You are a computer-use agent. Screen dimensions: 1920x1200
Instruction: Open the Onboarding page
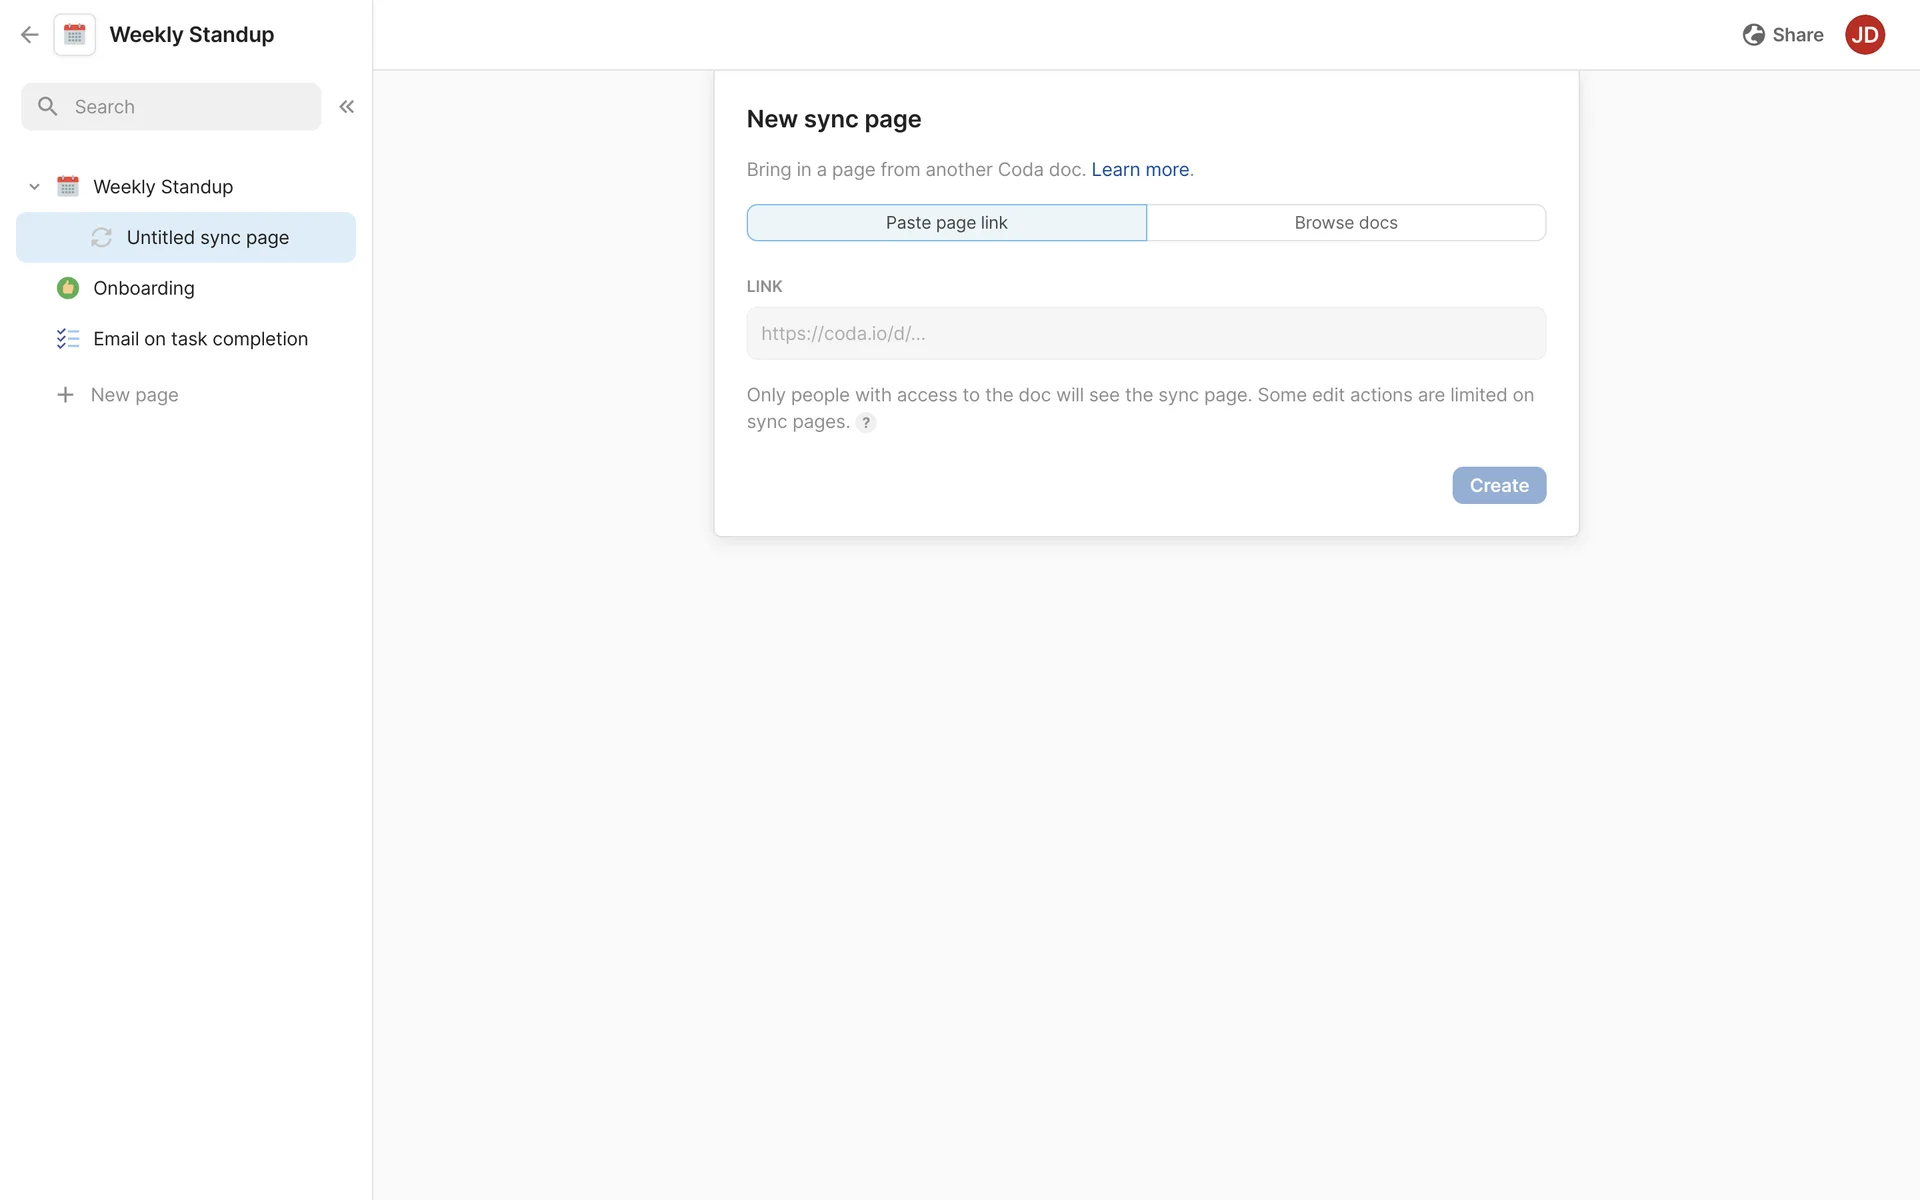pos(144,288)
